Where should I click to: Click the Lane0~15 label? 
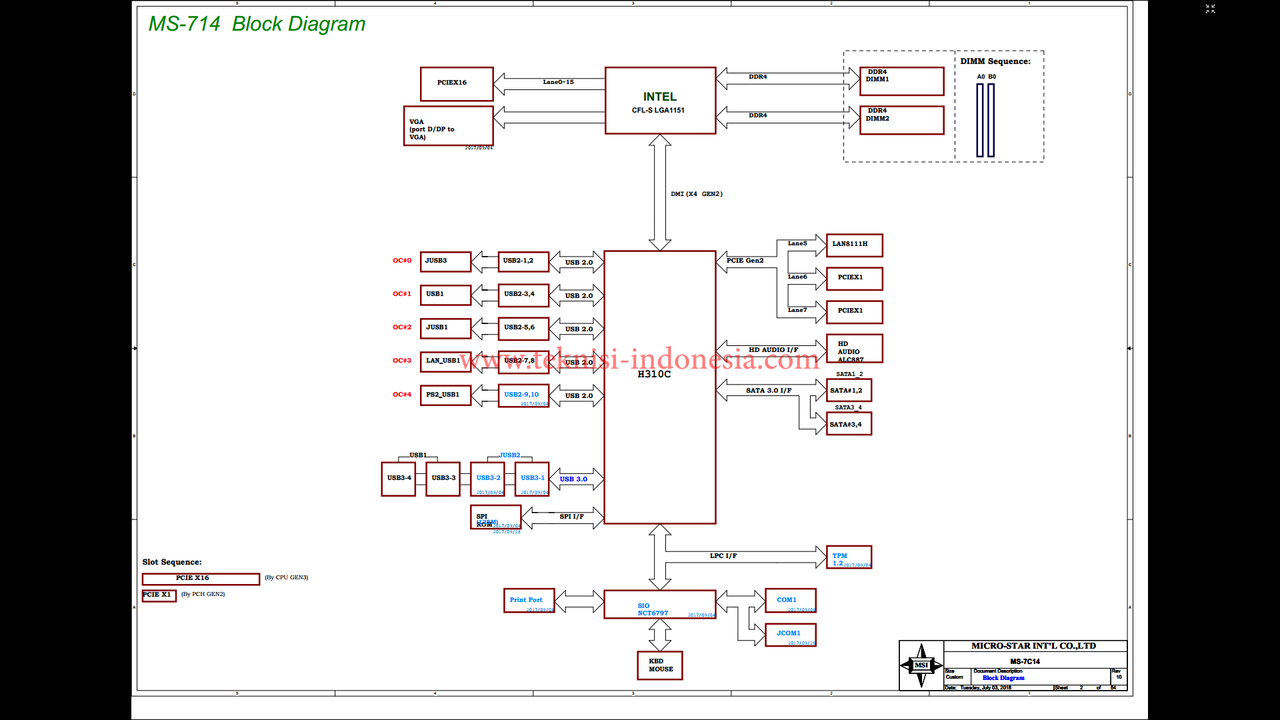click(558, 82)
